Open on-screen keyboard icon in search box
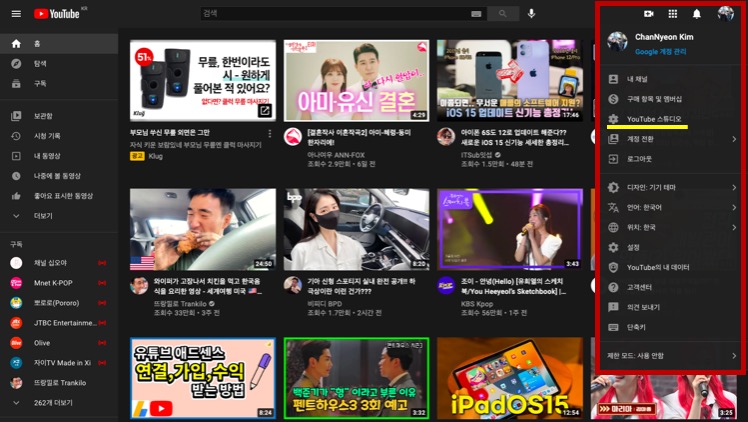 pyautogui.click(x=476, y=14)
